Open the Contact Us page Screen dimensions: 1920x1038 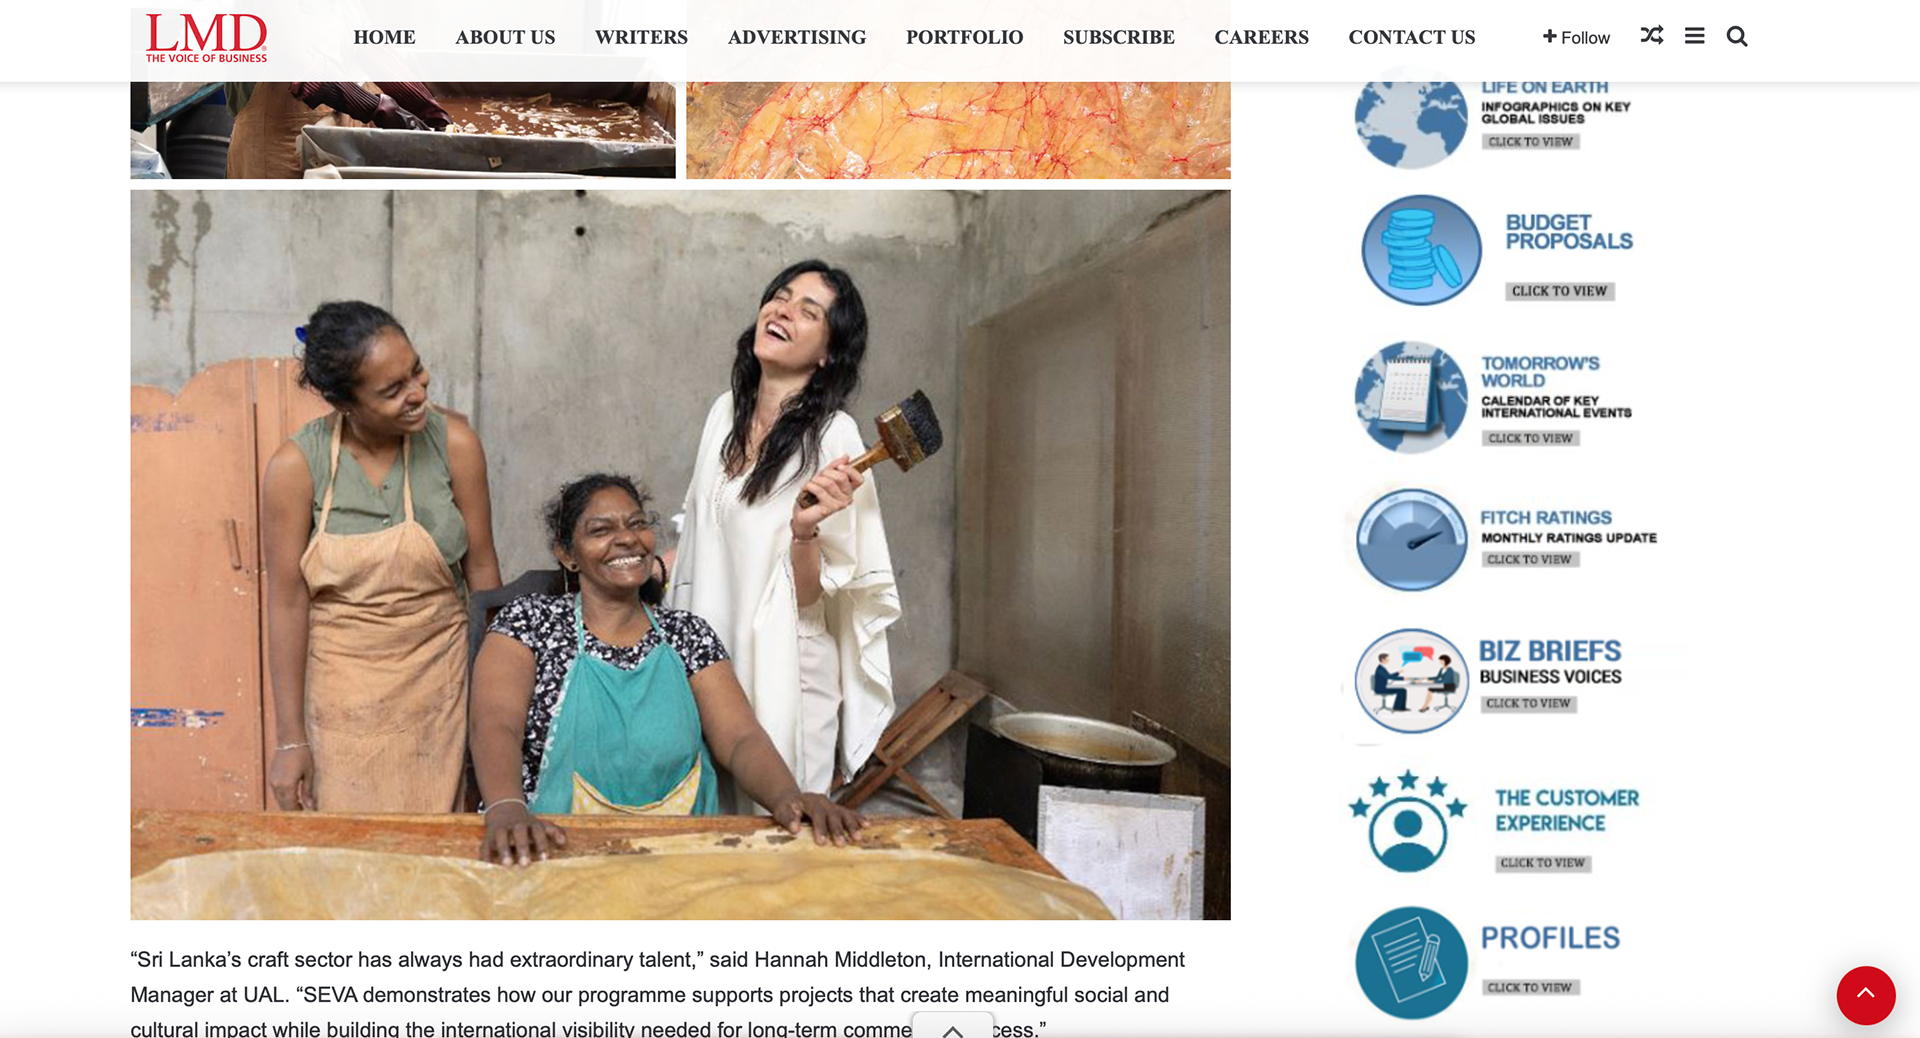(x=1411, y=37)
